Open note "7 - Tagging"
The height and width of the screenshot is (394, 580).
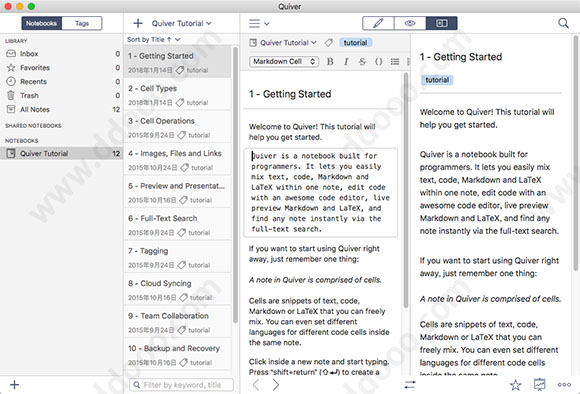click(x=178, y=257)
